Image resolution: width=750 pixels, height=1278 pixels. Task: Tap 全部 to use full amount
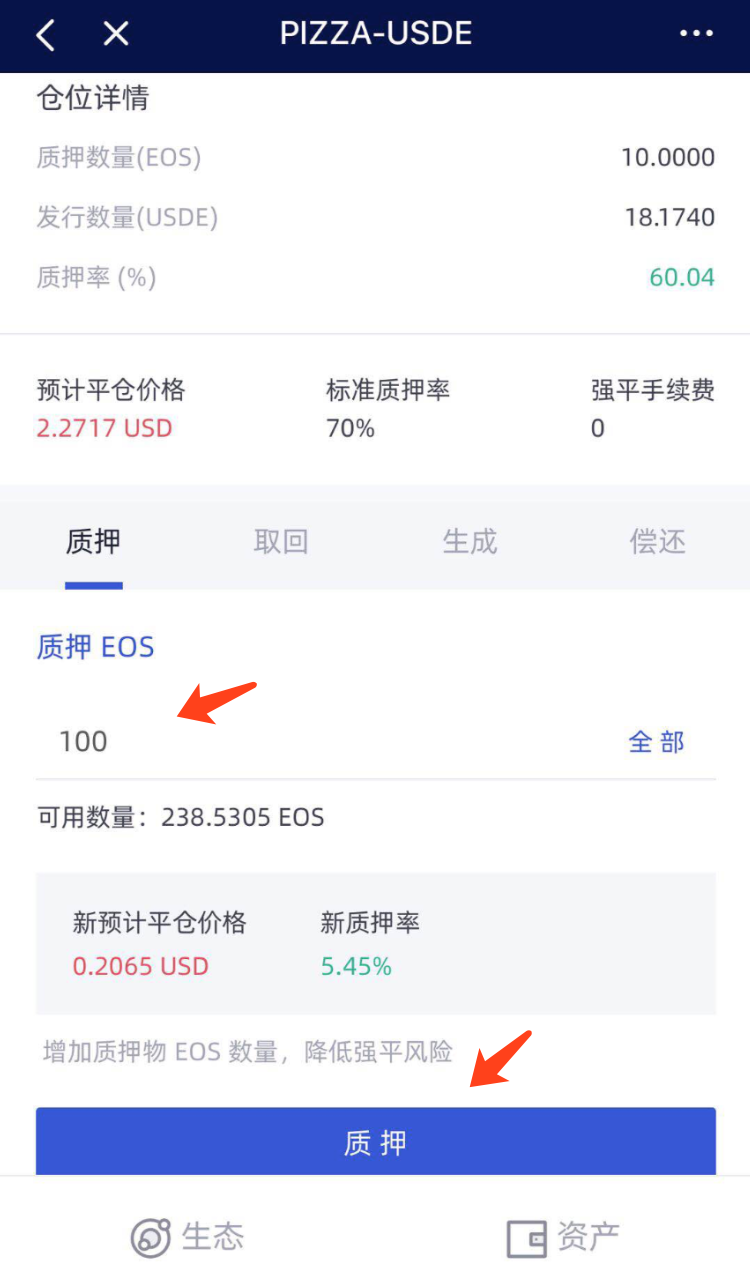656,741
